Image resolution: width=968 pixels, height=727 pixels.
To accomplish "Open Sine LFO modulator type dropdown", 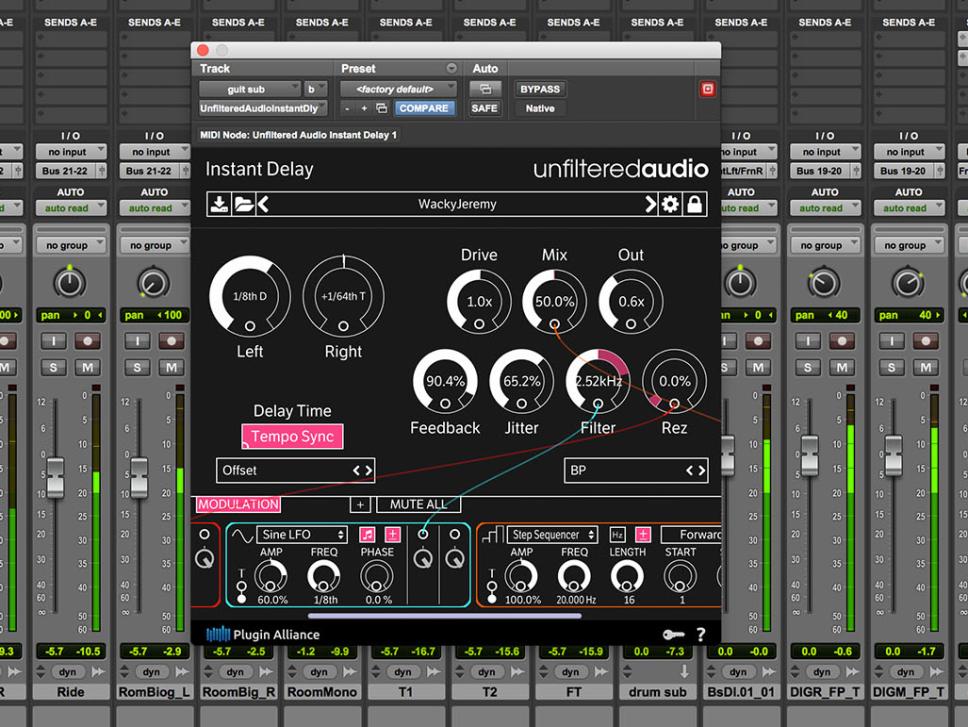I will click(302, 535).
